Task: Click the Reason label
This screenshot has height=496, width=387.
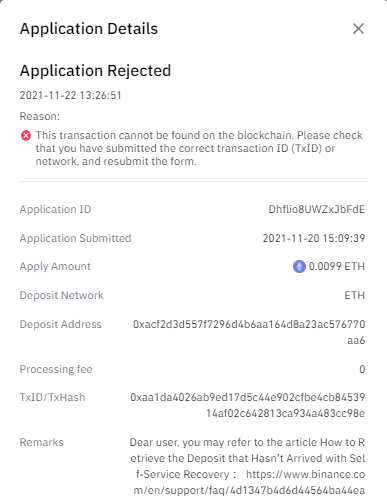Action: (x=40, y=116)
